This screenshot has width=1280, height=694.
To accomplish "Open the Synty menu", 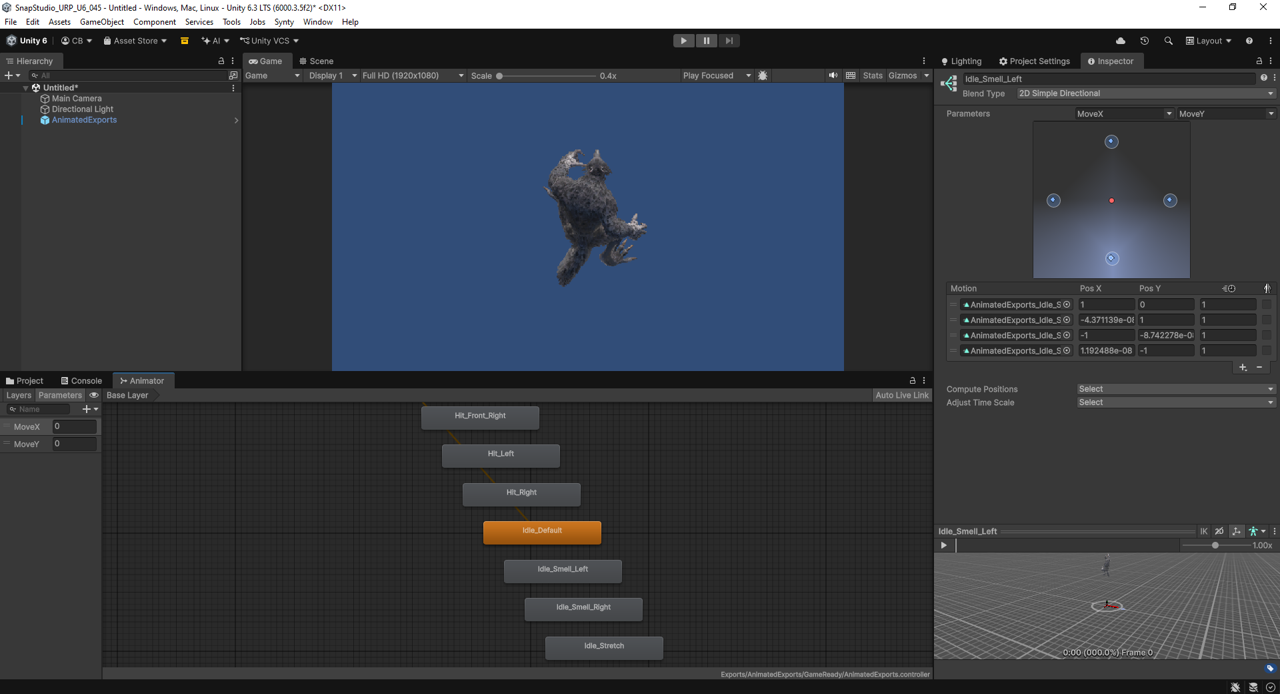I will [284, 22].
